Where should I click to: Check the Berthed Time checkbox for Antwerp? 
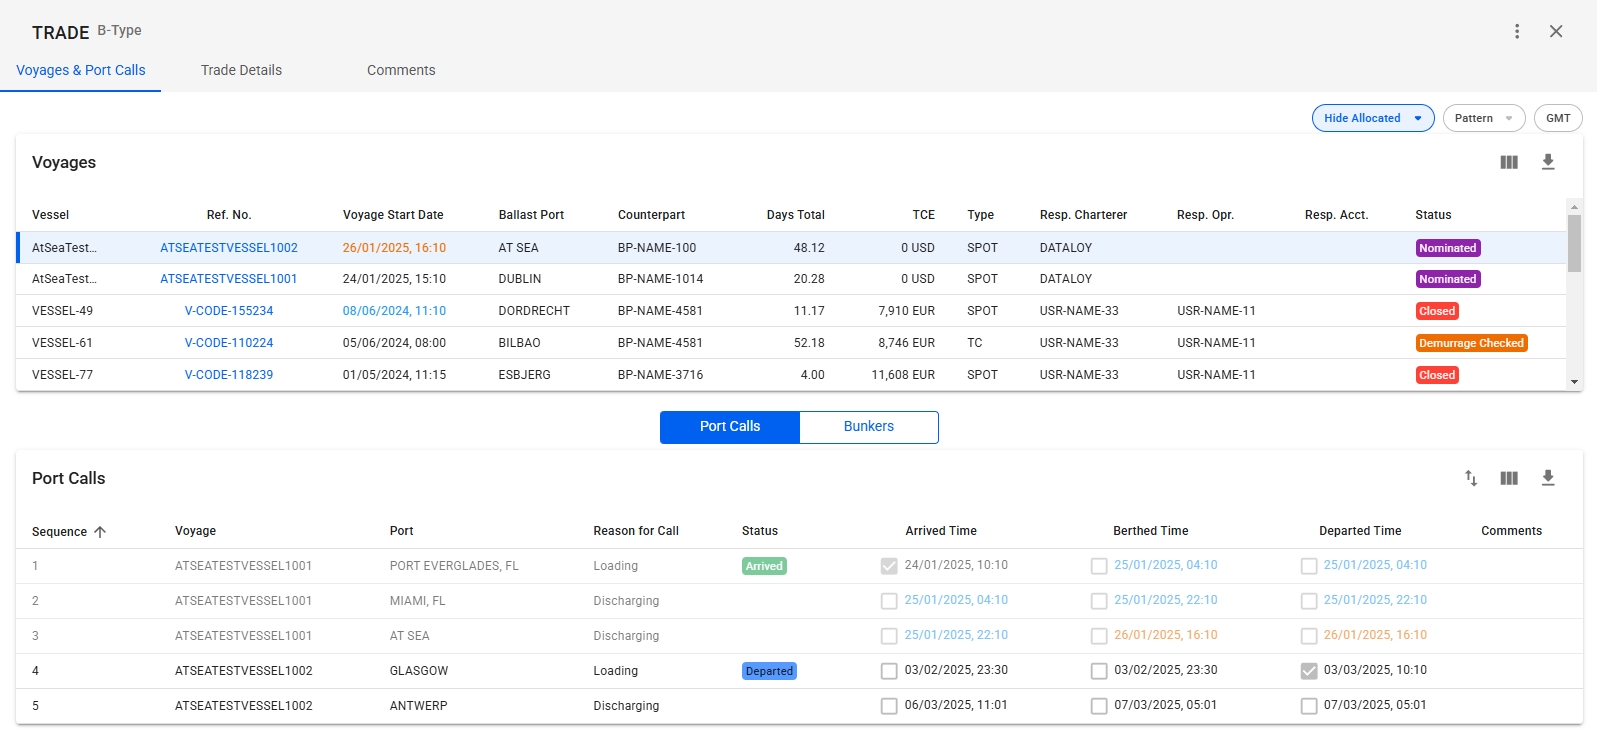point(1099,706)
